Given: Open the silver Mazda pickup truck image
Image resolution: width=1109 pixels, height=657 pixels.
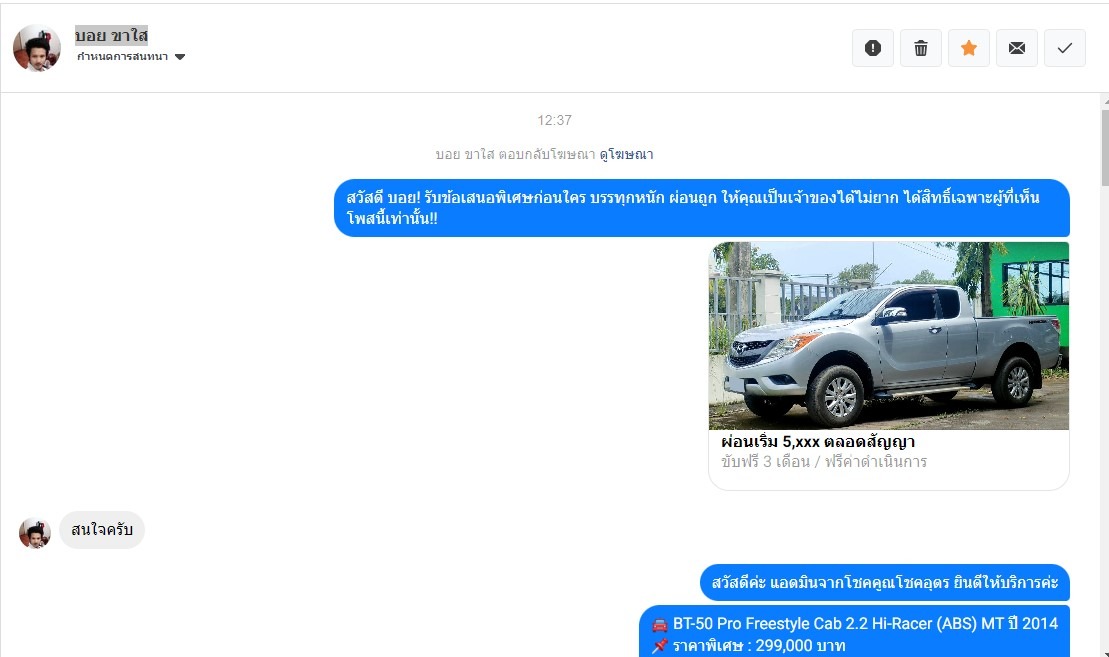Looking at the screenshot, I should pos(889,335).
